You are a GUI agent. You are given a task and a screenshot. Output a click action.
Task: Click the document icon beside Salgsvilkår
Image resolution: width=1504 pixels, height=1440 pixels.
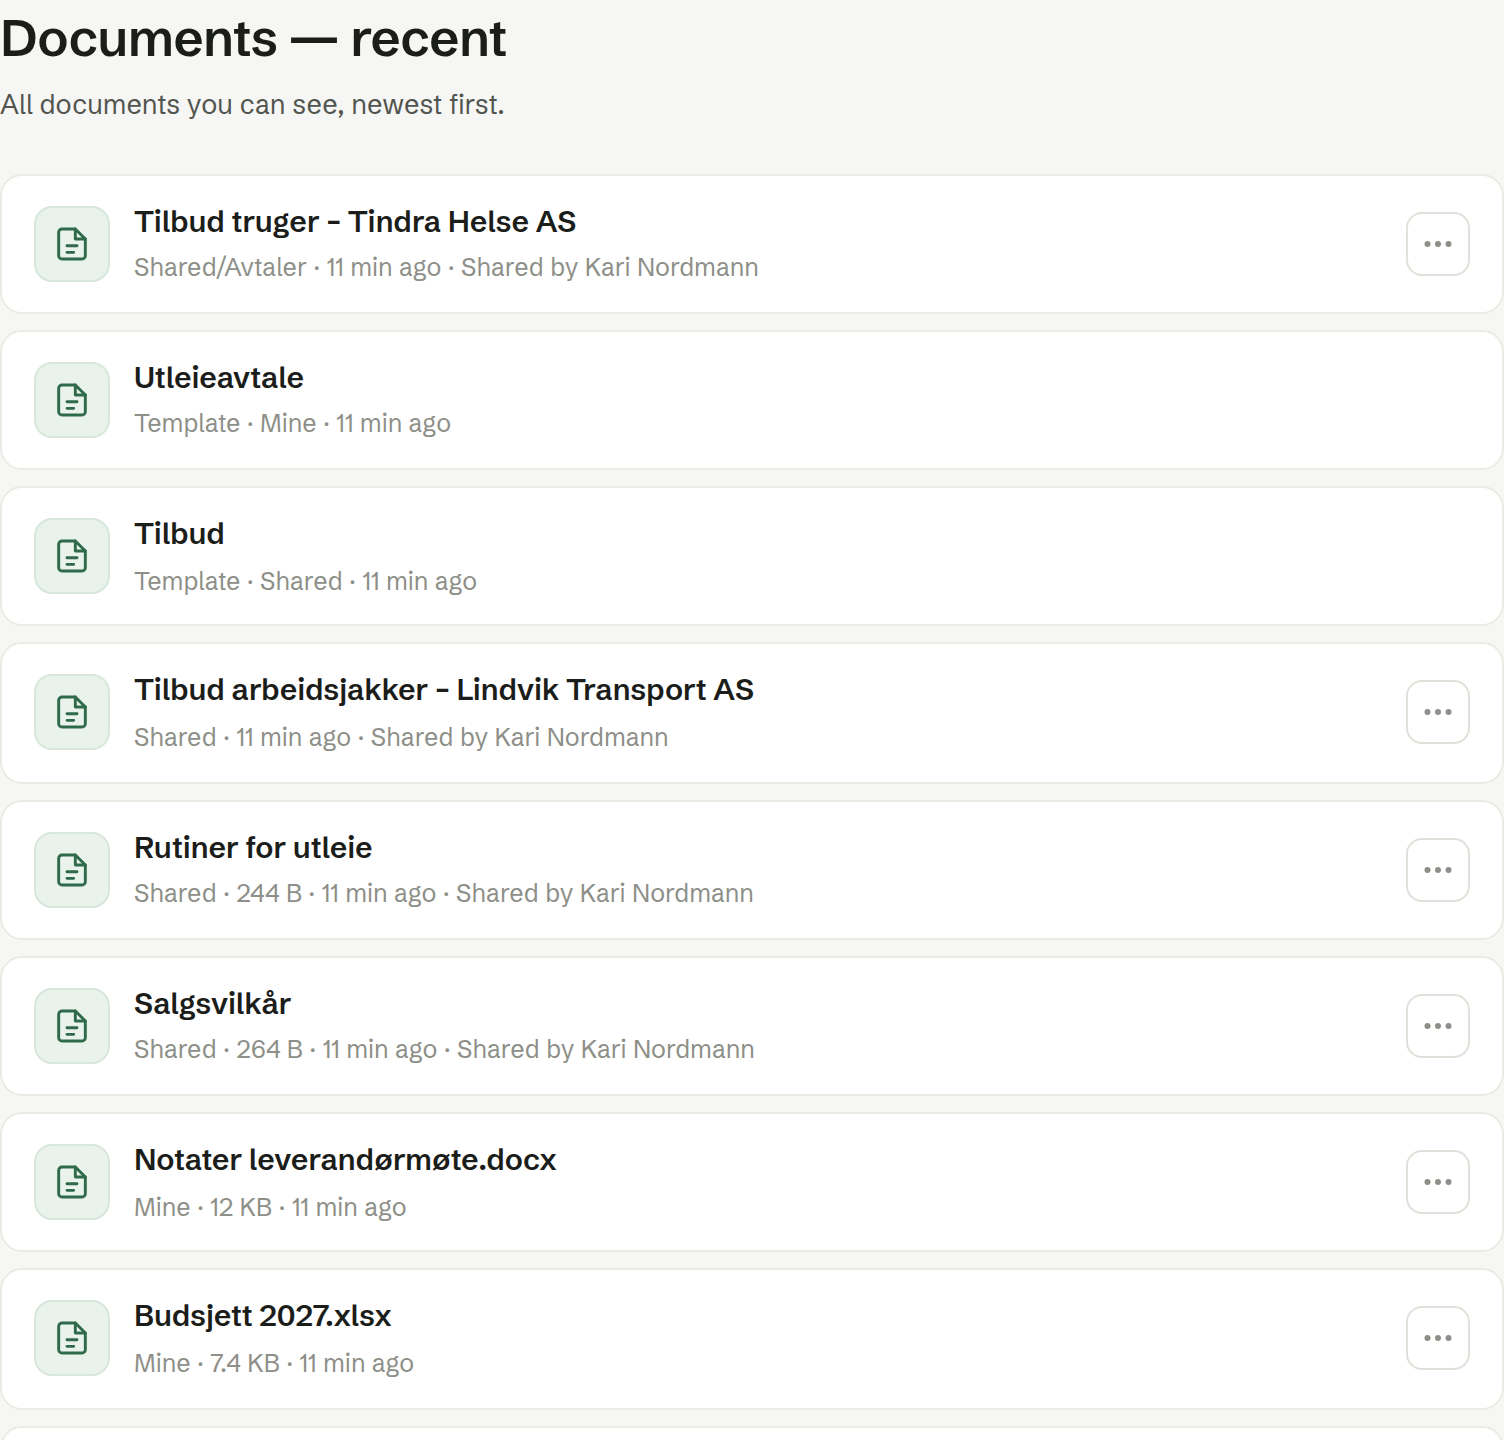(x=72, y=1026)
